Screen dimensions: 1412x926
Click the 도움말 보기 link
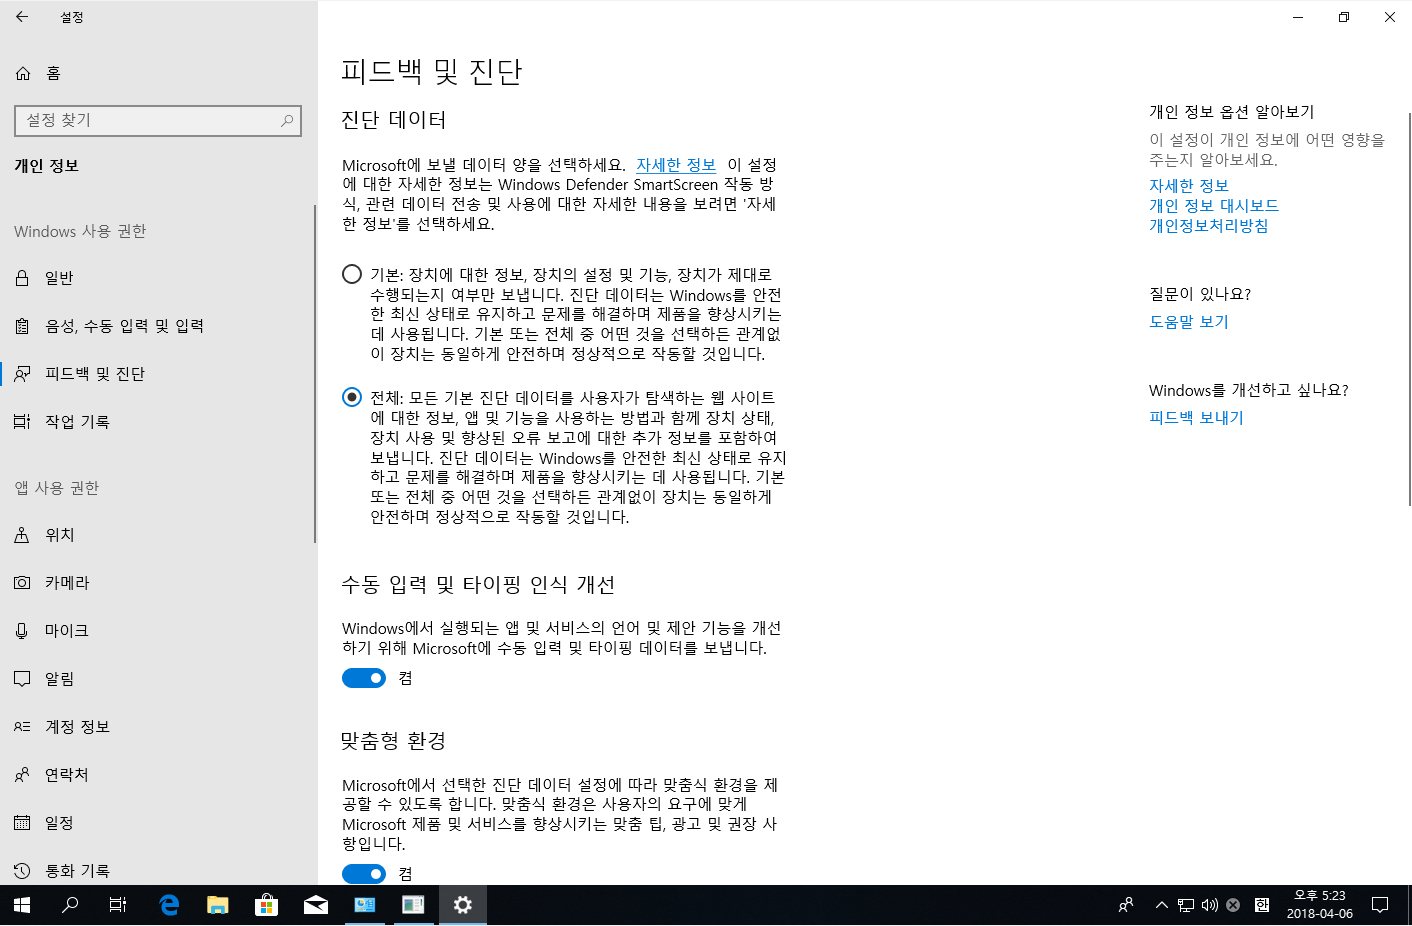point(1189,322)
